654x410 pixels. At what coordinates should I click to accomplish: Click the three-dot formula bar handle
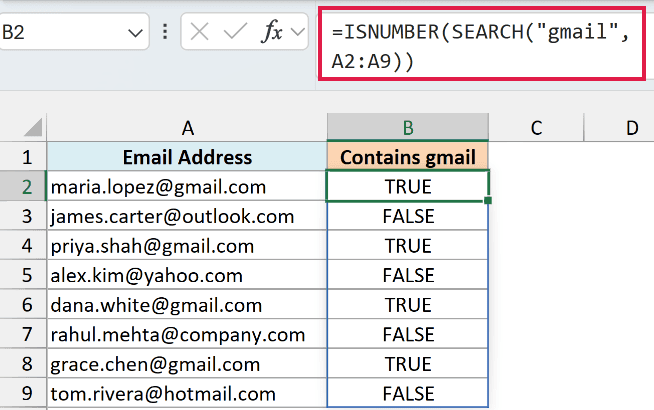click(165, 32)
